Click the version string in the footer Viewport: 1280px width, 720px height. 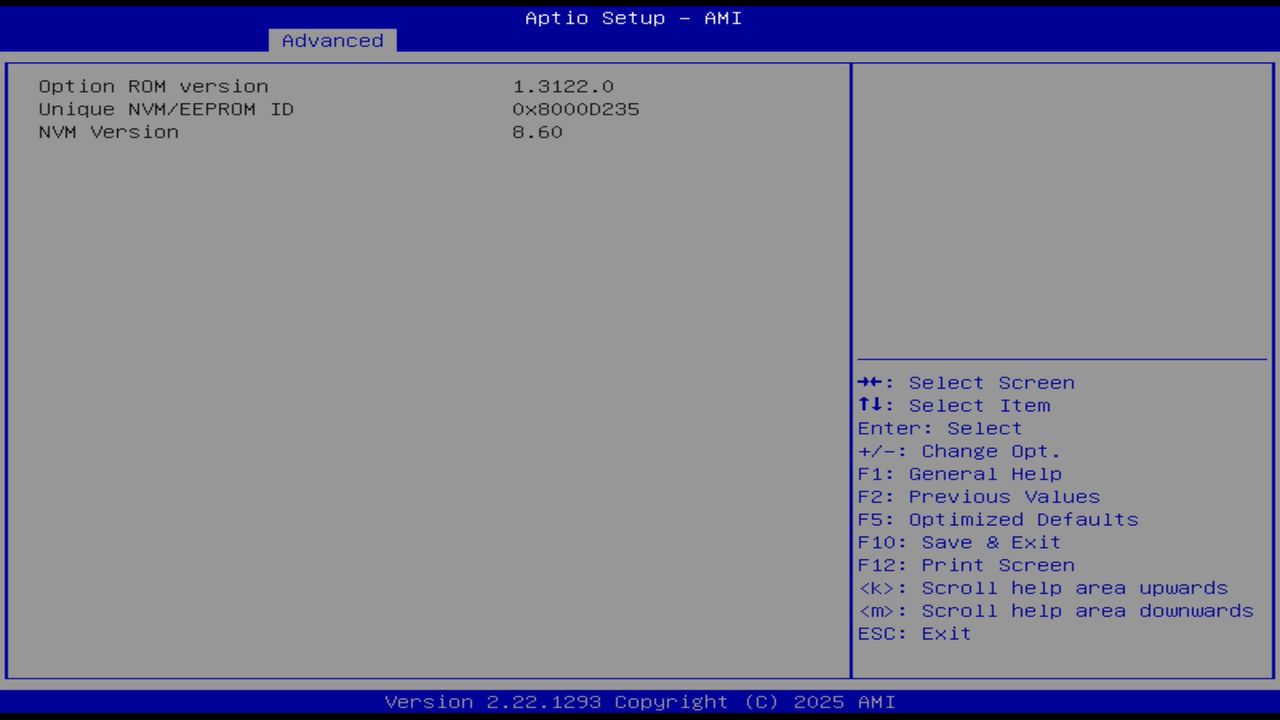(x=633, y=701)
